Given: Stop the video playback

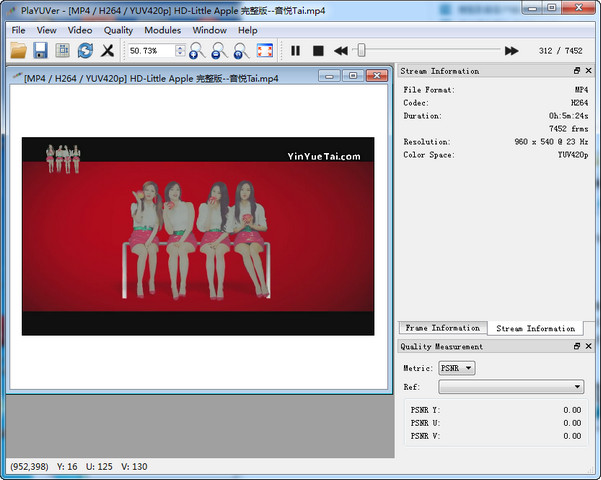Looking at the screenshot, I should click(318, 50).
